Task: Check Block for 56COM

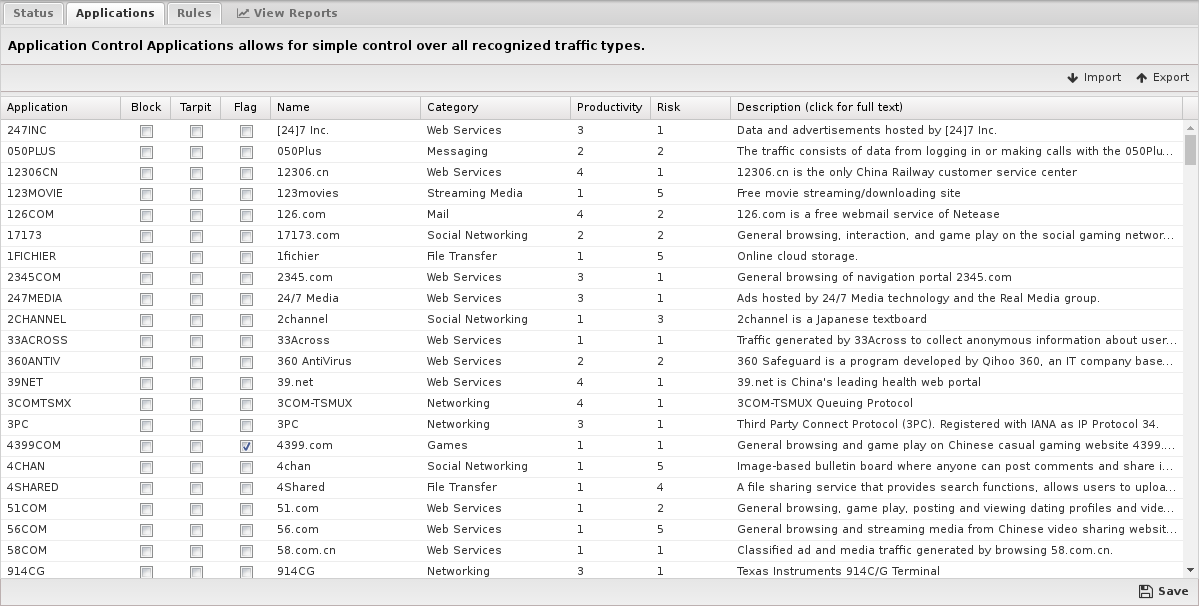Action: tap(146, 530)
